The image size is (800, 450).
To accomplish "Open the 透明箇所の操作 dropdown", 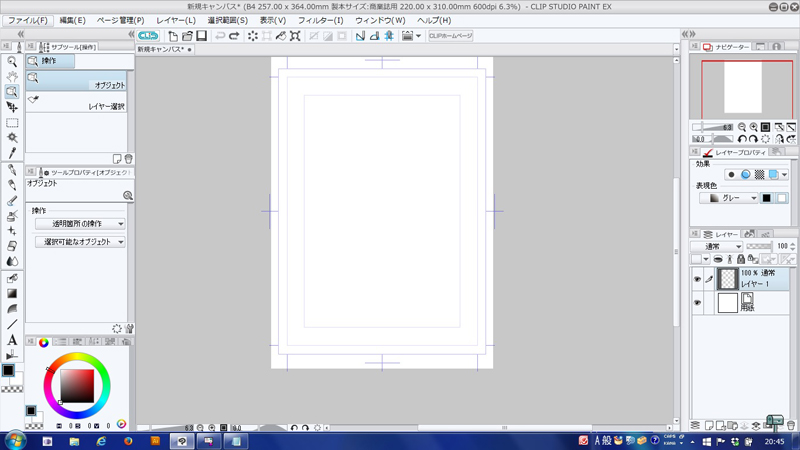I will tap(80, 224).
